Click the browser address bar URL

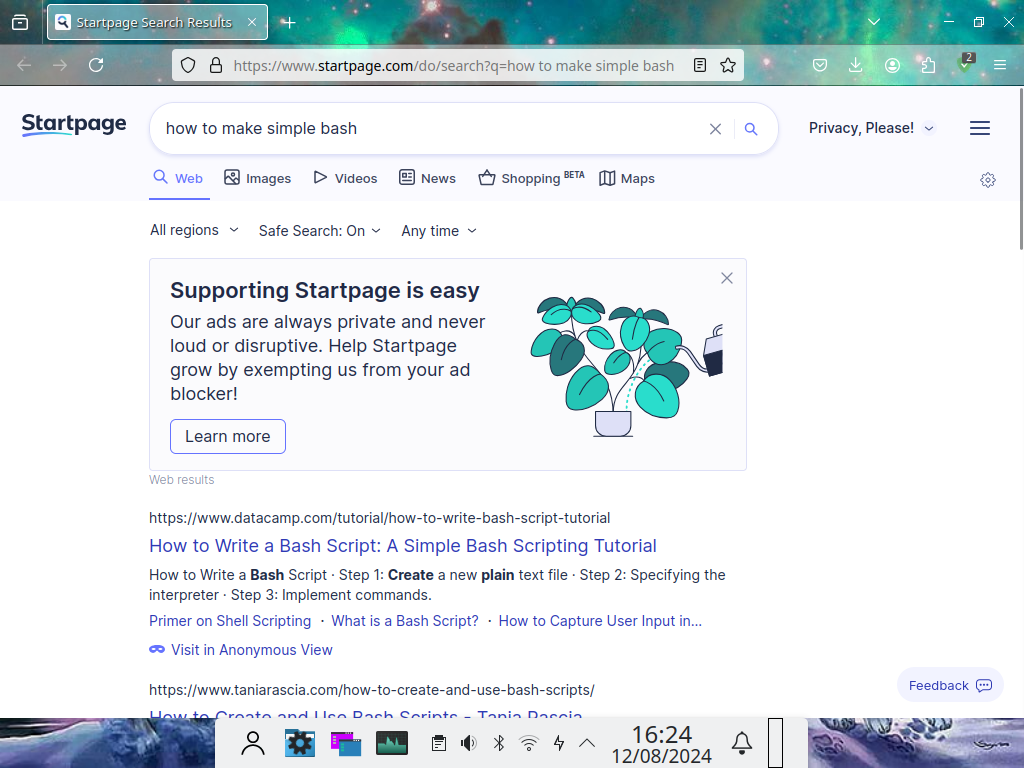(454, 66)
